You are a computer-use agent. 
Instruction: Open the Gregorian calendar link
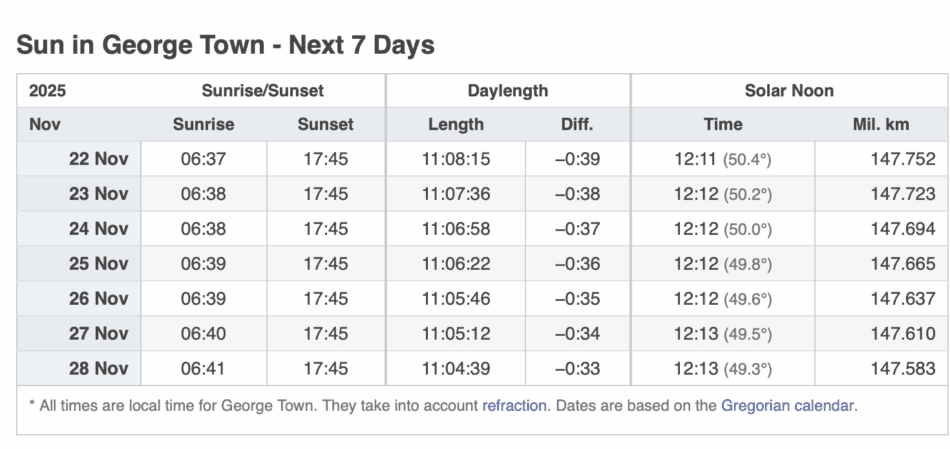point(788,406)
